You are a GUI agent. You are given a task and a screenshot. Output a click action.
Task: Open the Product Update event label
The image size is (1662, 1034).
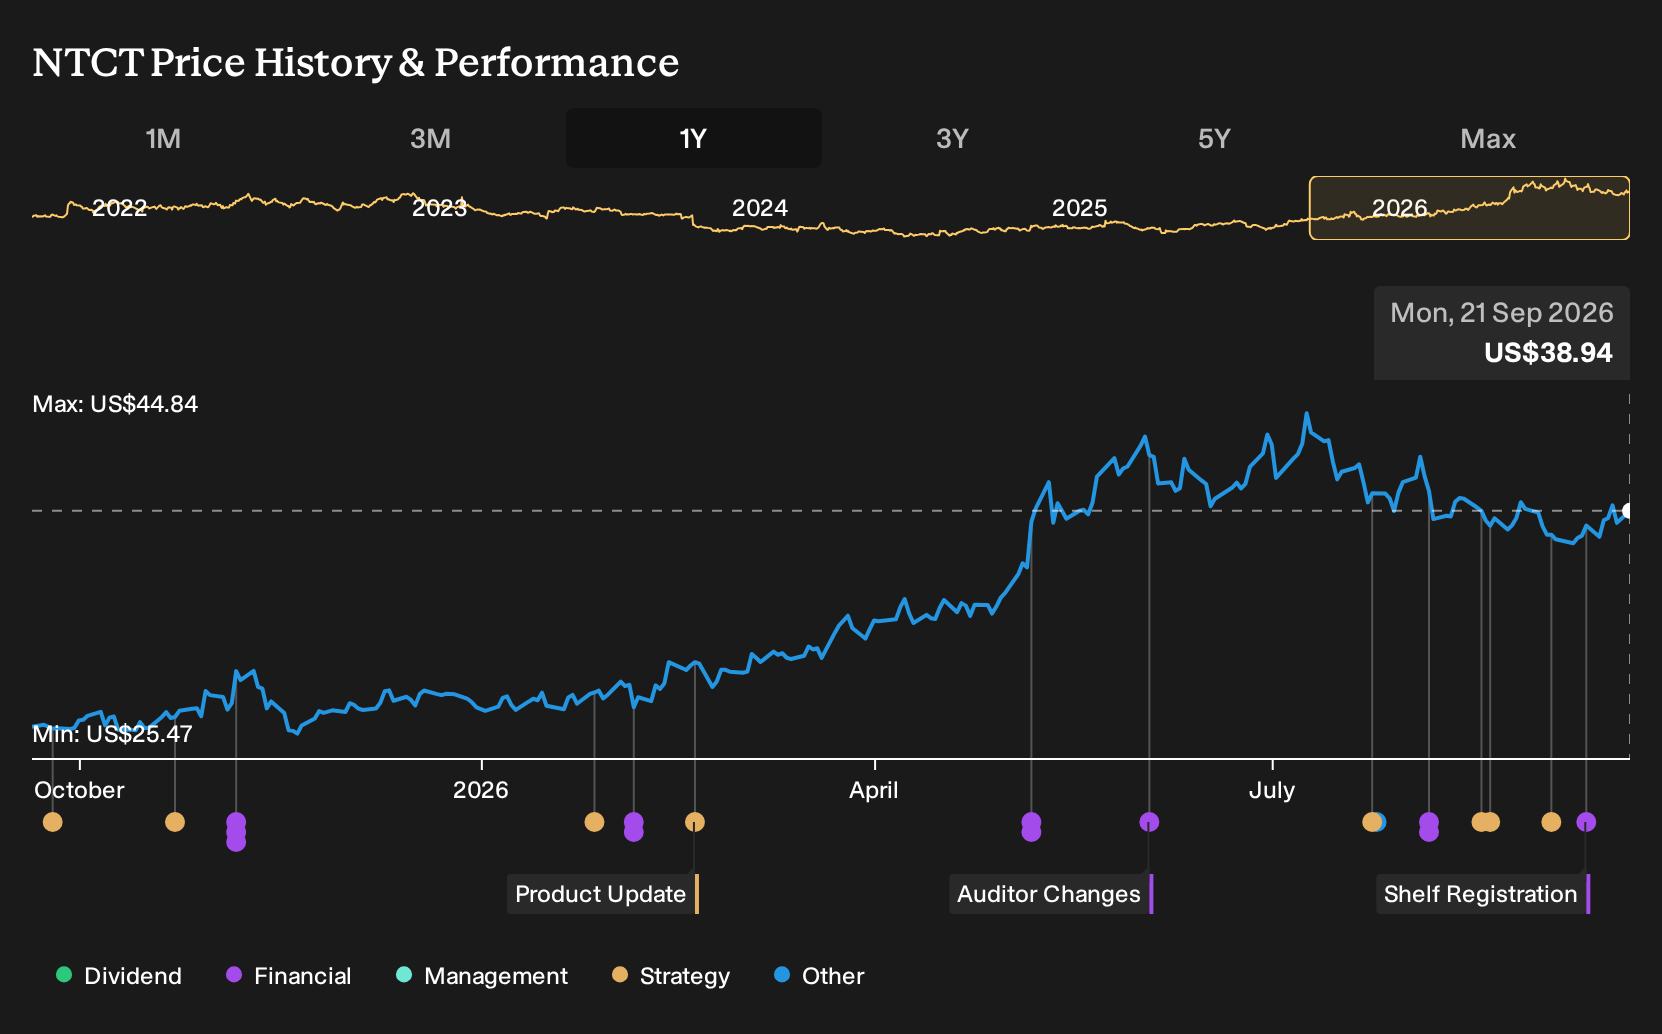click(x=603, y=894)
